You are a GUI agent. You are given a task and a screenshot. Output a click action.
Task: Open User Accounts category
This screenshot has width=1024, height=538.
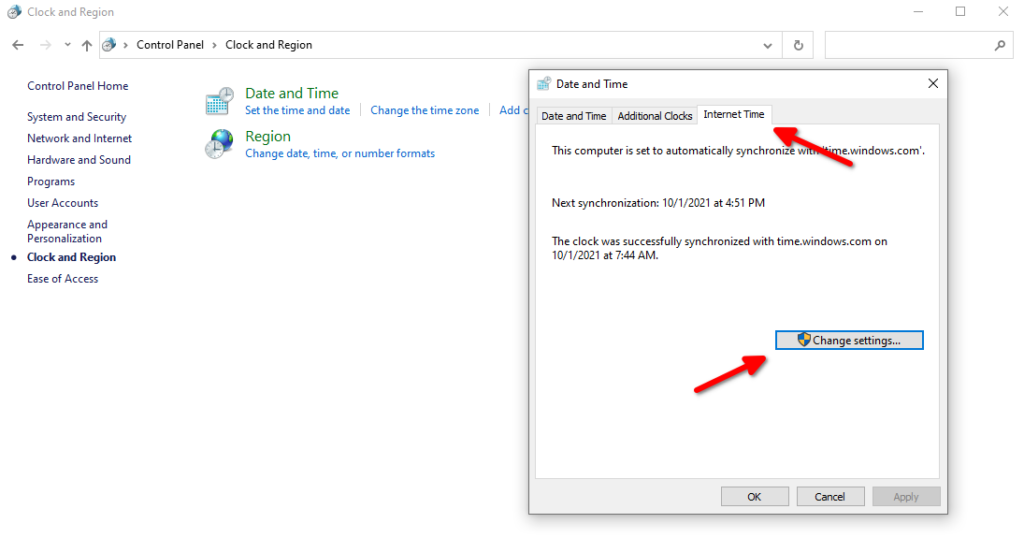pos(63,202)
